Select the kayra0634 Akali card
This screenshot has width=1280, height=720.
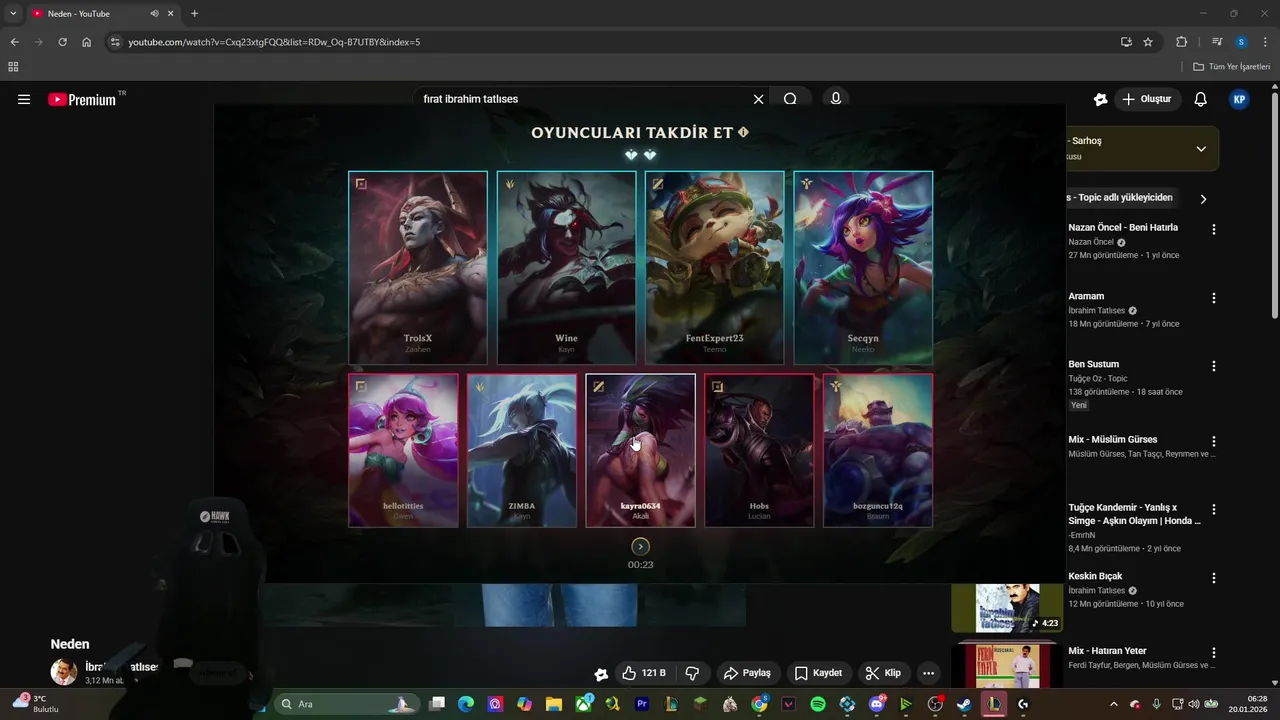pyautogui.click(x=640, y=450)
